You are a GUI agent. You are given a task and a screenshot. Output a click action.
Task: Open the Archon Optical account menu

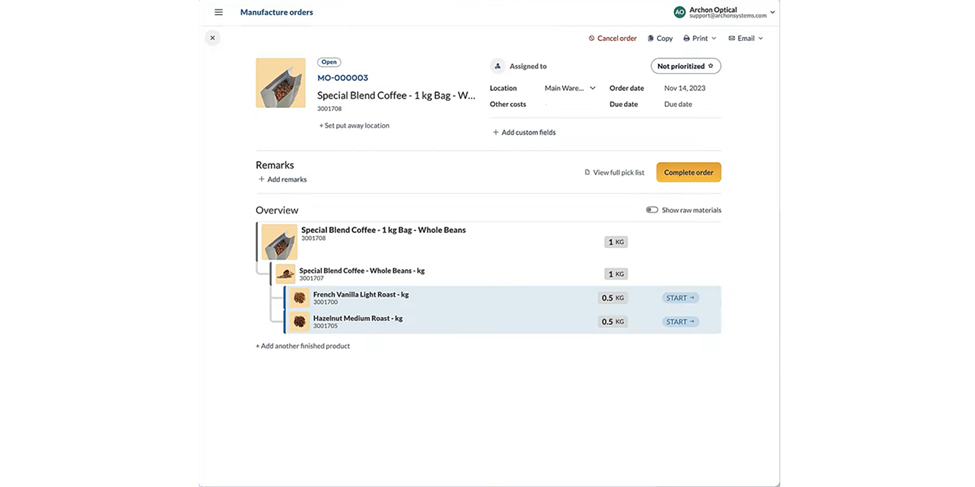click(x=725, y=12)
